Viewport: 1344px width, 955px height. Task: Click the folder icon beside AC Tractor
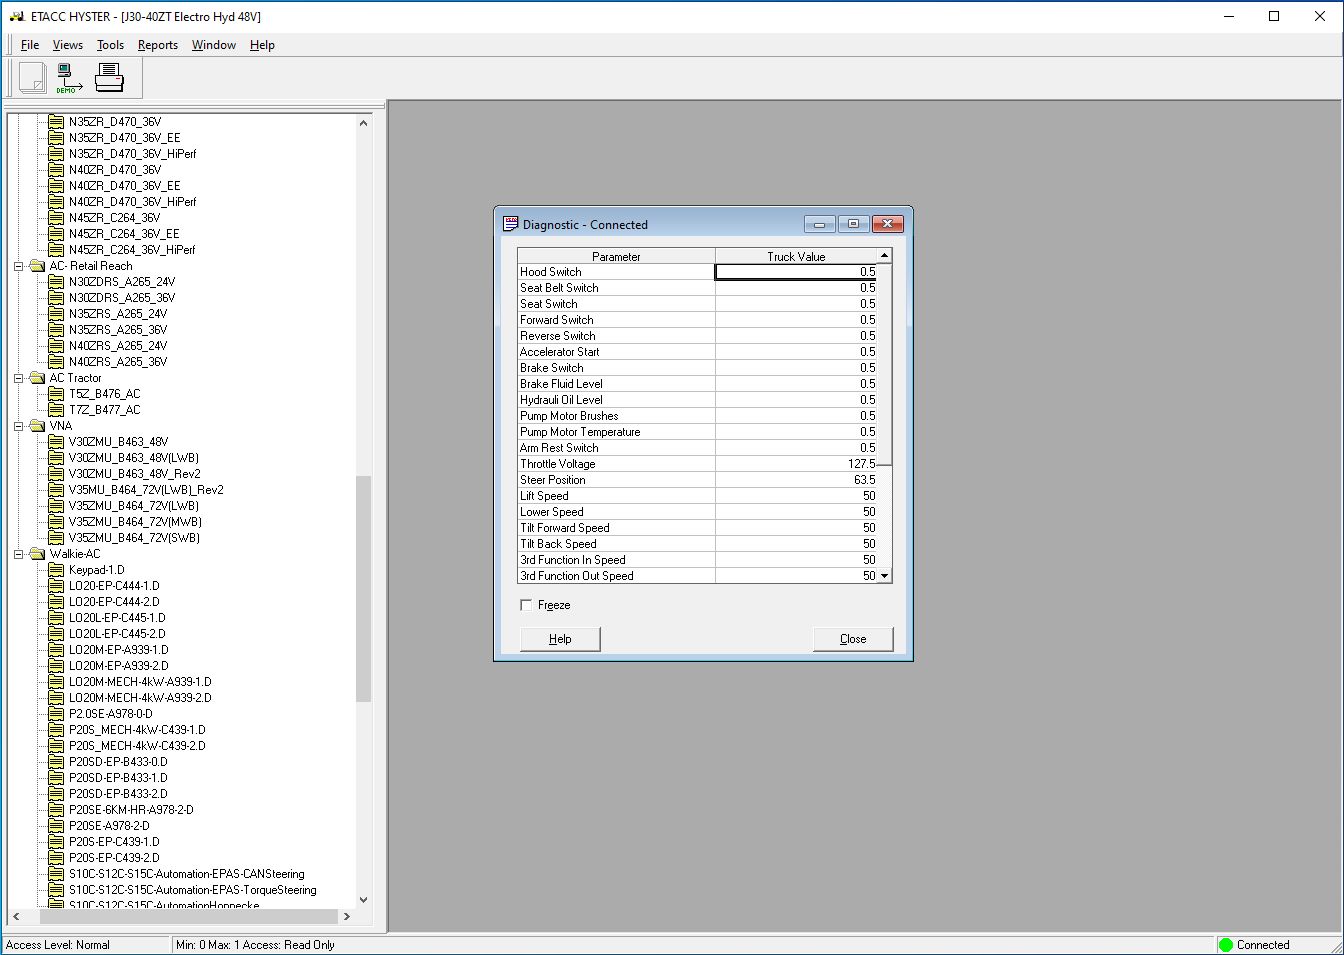coord(38,378)
